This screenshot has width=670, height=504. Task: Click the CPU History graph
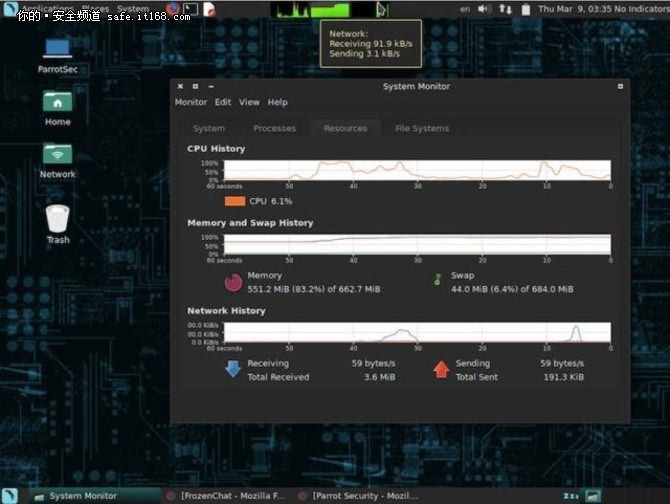click(x=417, y=170)
